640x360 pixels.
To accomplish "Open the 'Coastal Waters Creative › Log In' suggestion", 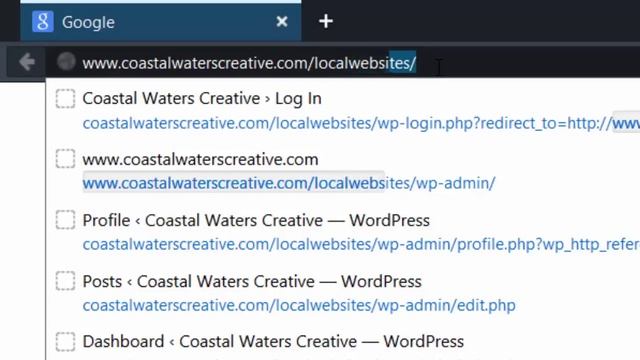I will pos(202,99).
